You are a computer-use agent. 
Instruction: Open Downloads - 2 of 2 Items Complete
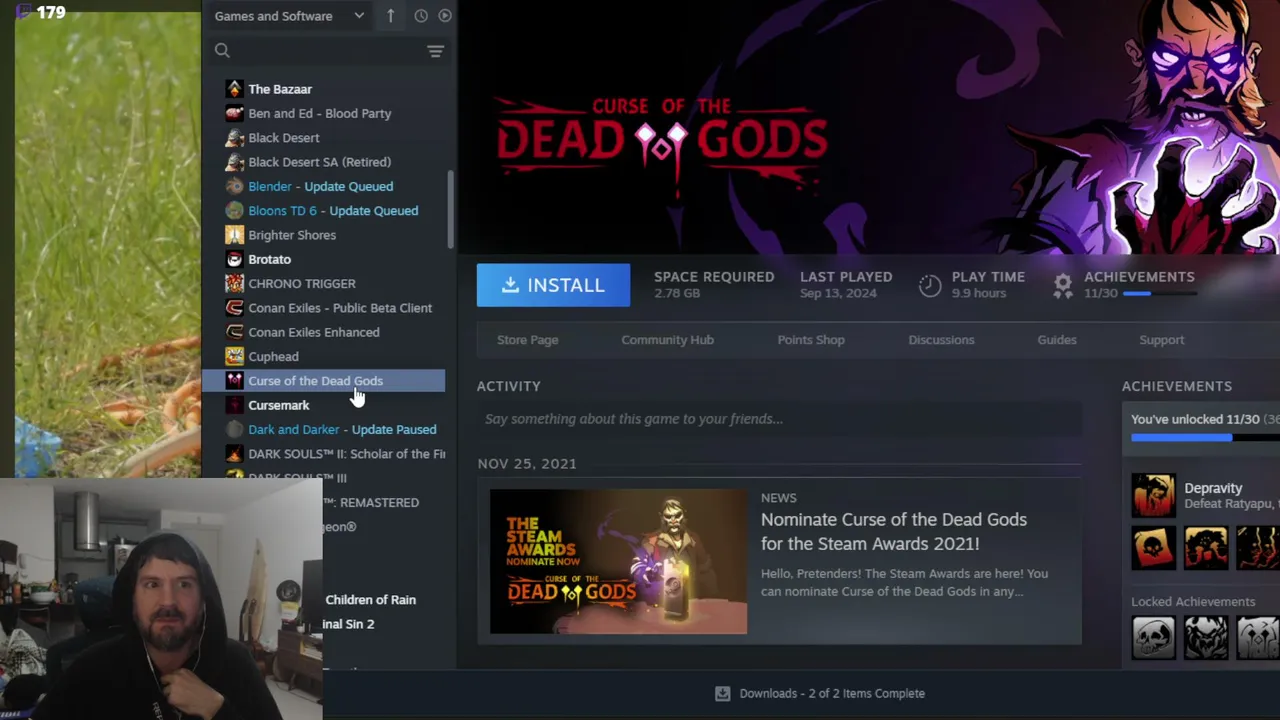832,693
